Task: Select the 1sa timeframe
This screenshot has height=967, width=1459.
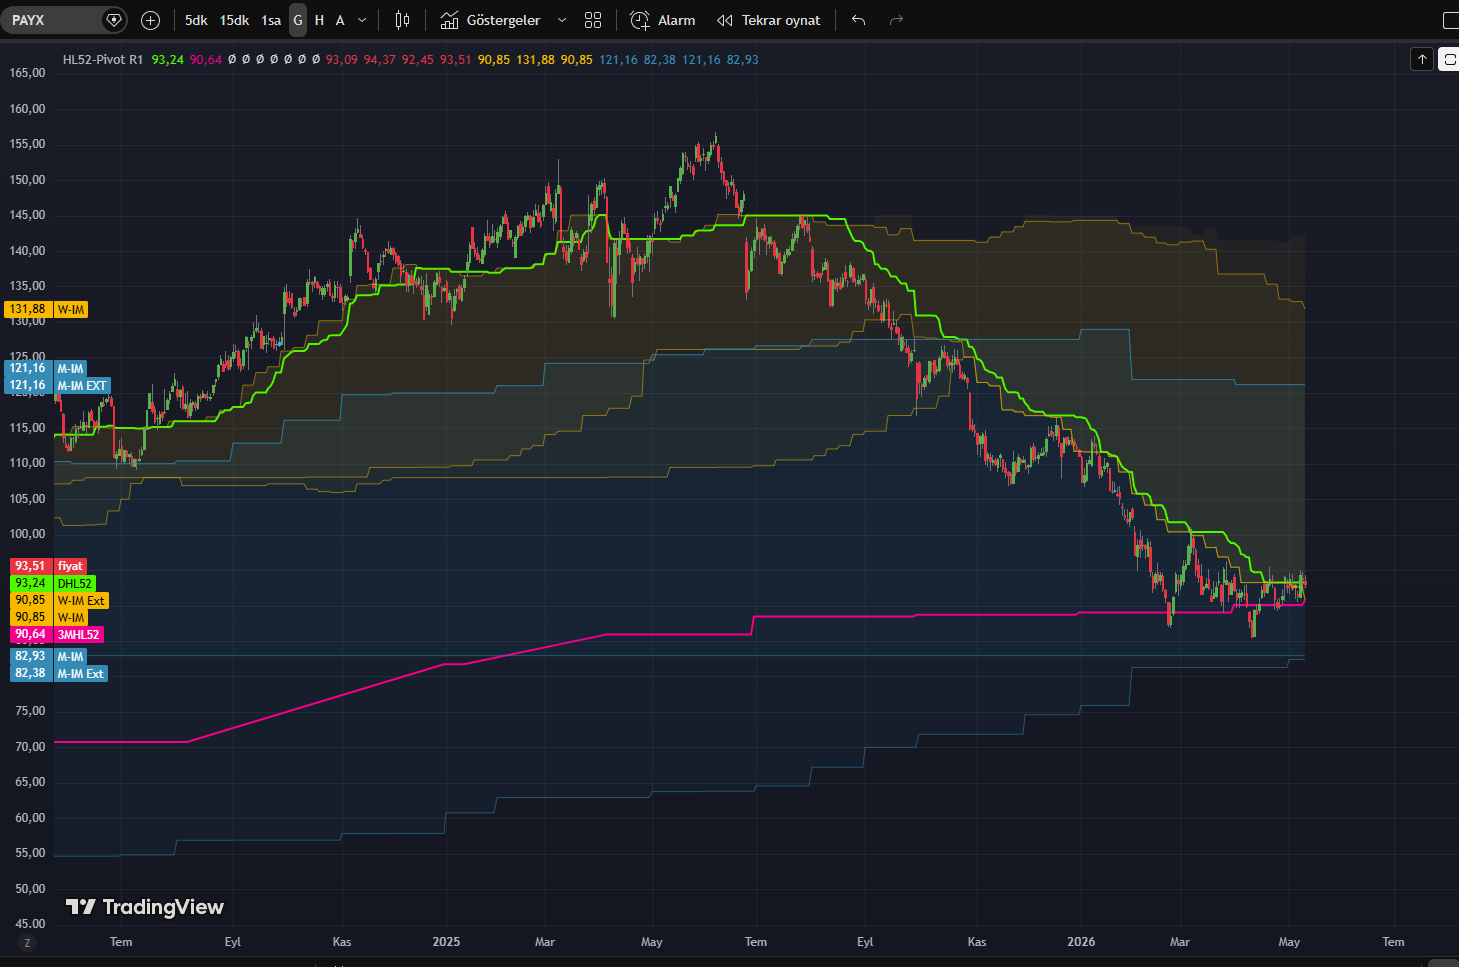Action: coord(271,20)
